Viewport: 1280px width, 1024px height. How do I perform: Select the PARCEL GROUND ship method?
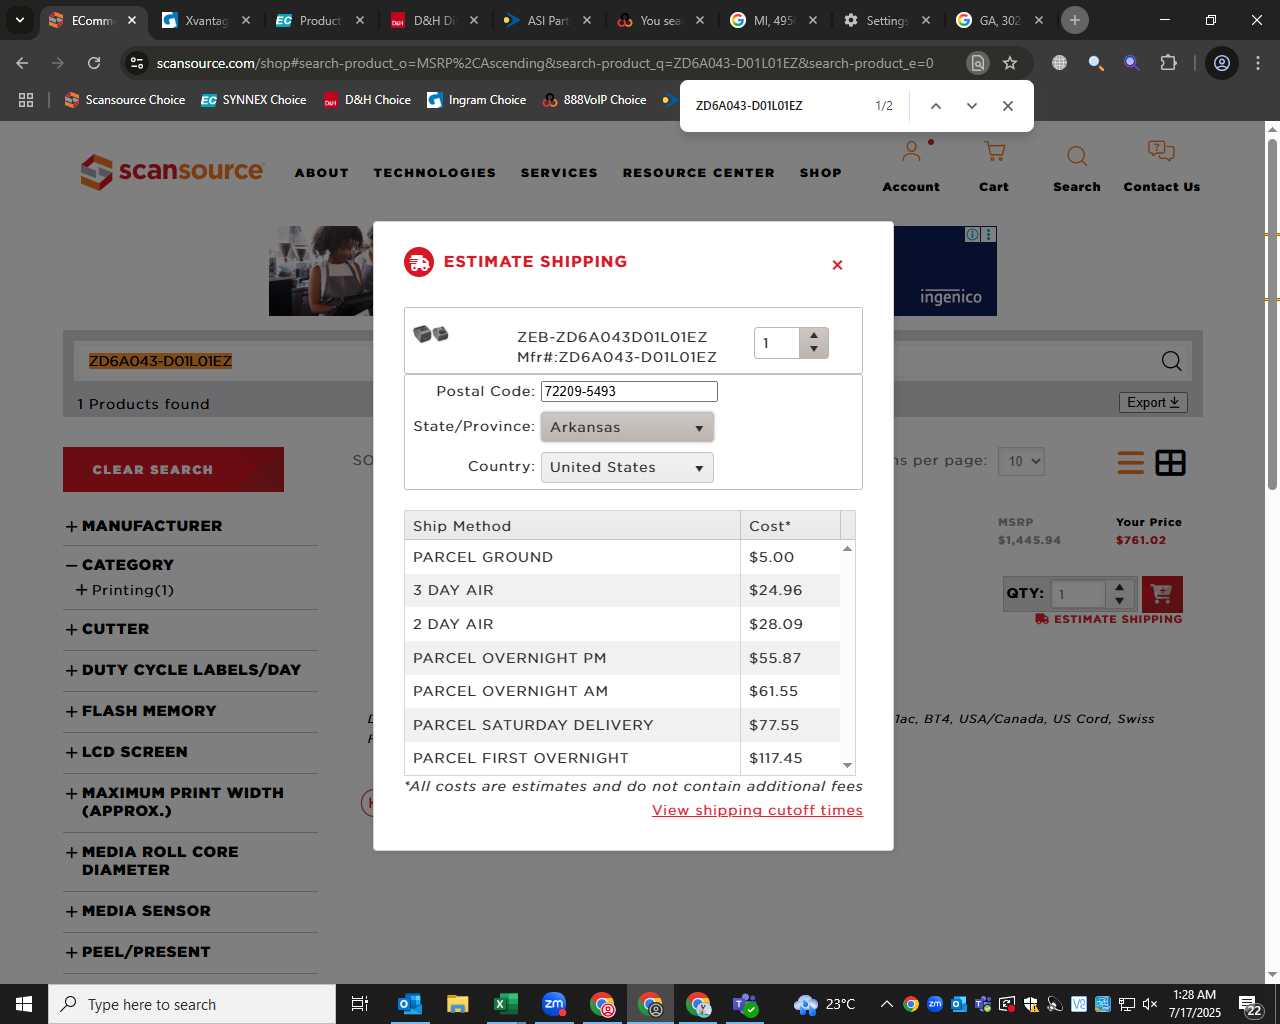[x=622, y=557]
